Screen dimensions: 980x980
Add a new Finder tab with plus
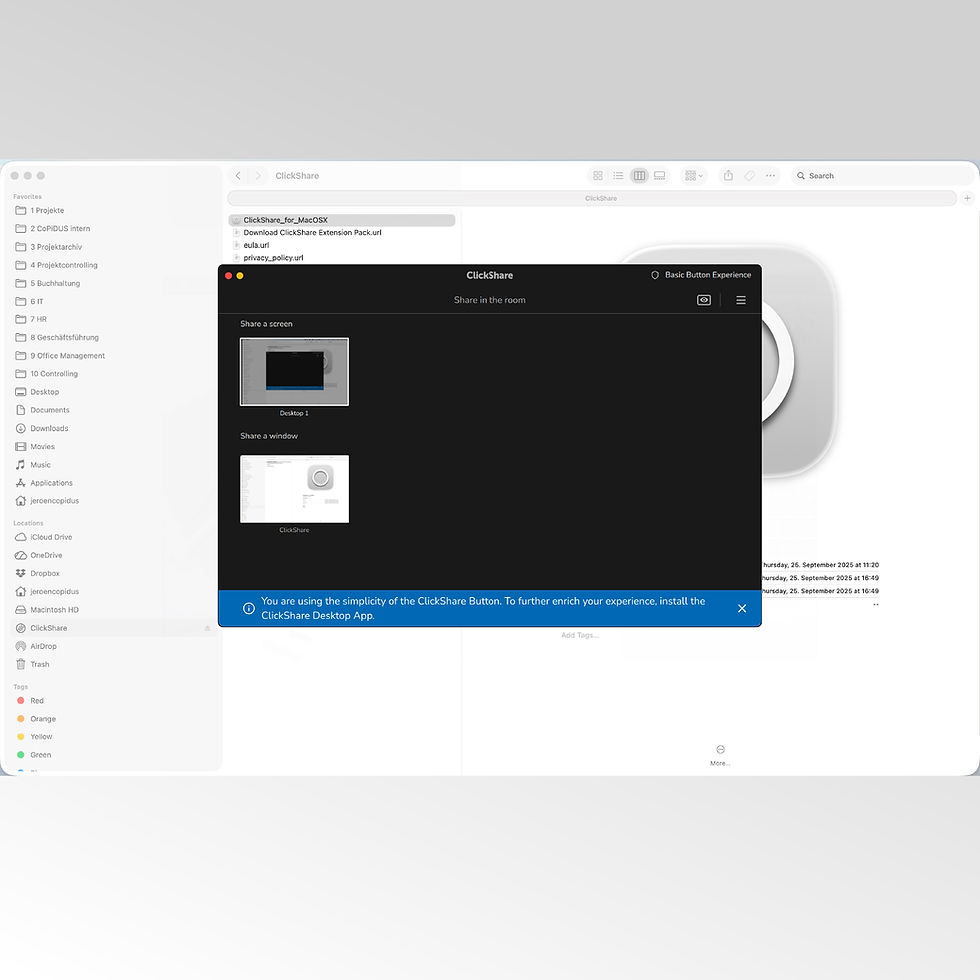967,198
